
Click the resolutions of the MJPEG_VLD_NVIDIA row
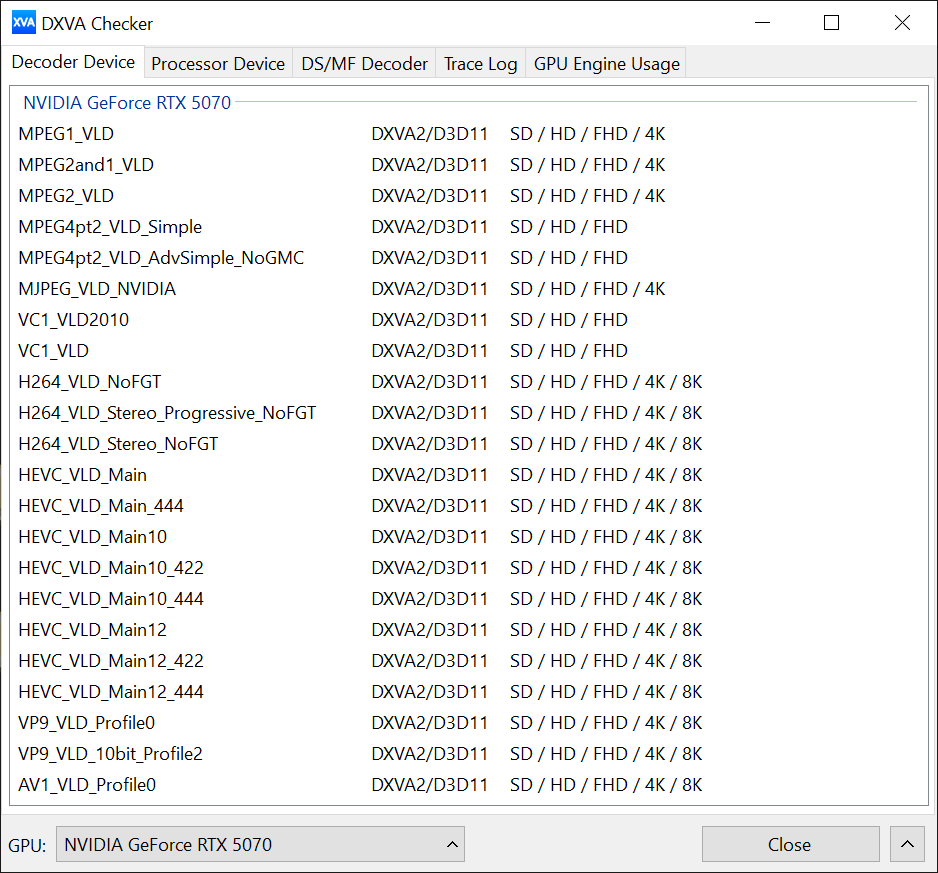pos(587,290)
